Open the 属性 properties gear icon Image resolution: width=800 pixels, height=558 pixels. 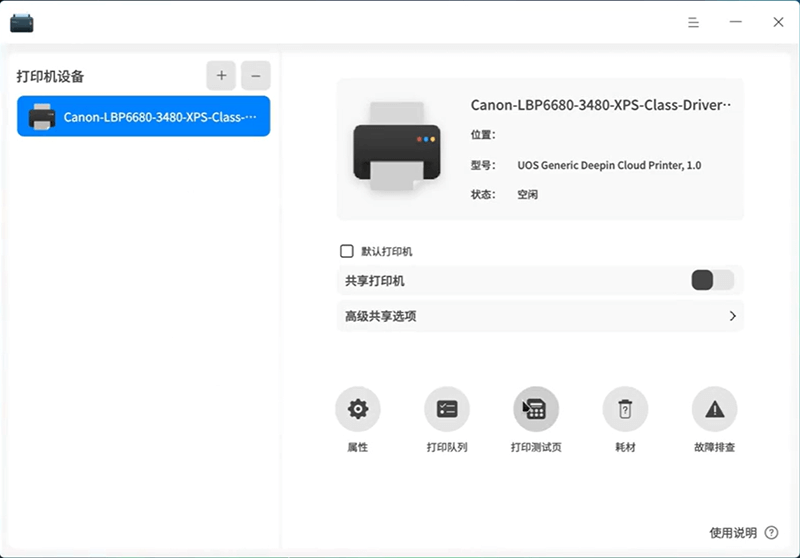(358, 409)
